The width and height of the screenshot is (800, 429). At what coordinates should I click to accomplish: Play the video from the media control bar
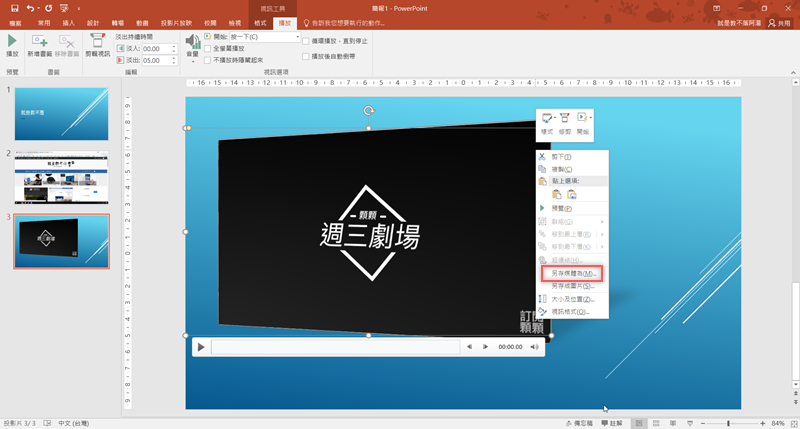pos(201,347)
